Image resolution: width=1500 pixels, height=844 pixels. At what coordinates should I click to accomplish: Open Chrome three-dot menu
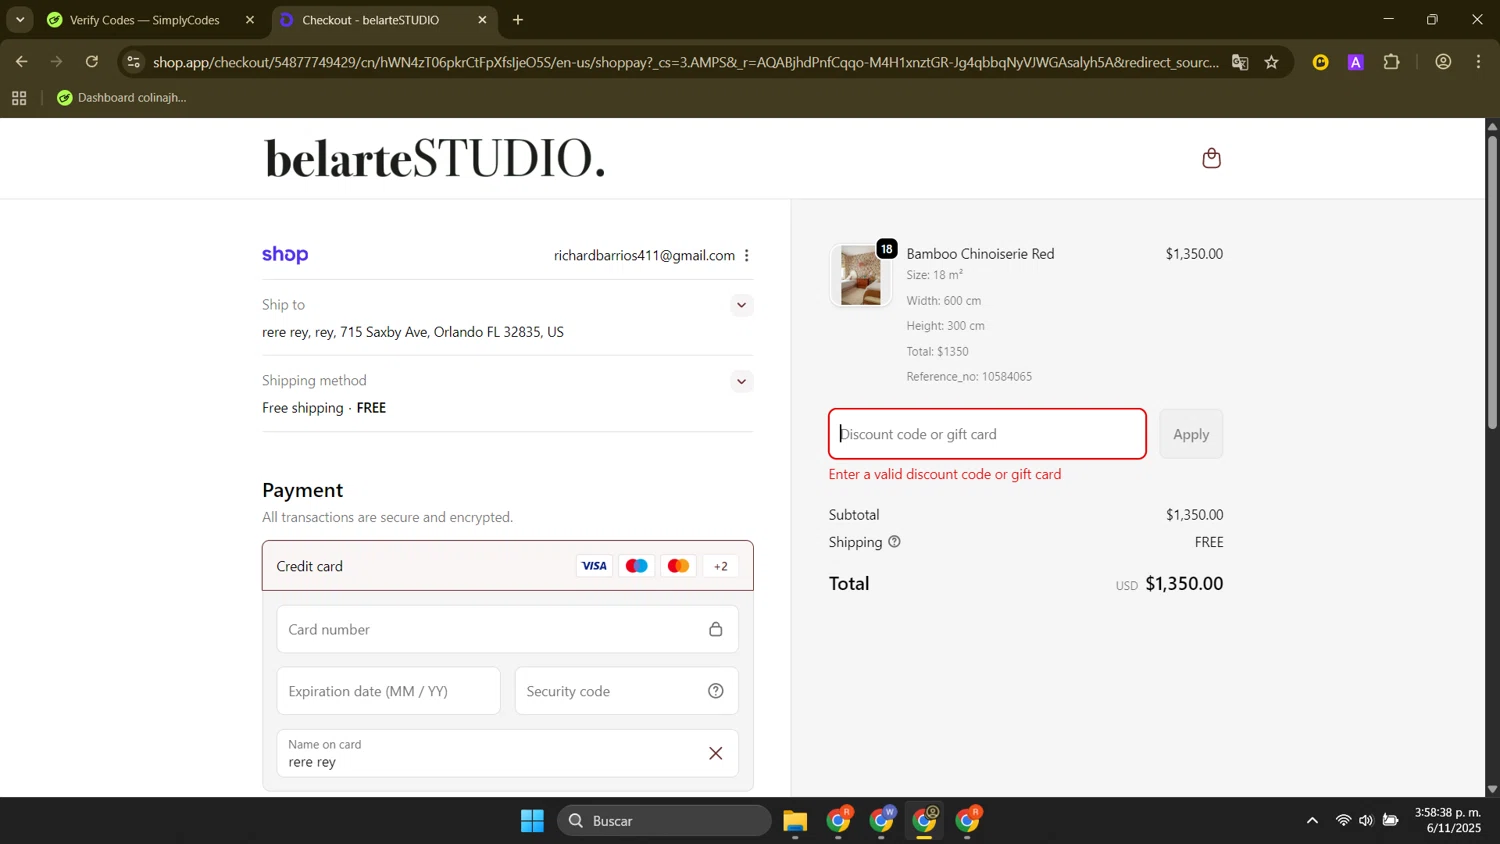point(1478,62)
